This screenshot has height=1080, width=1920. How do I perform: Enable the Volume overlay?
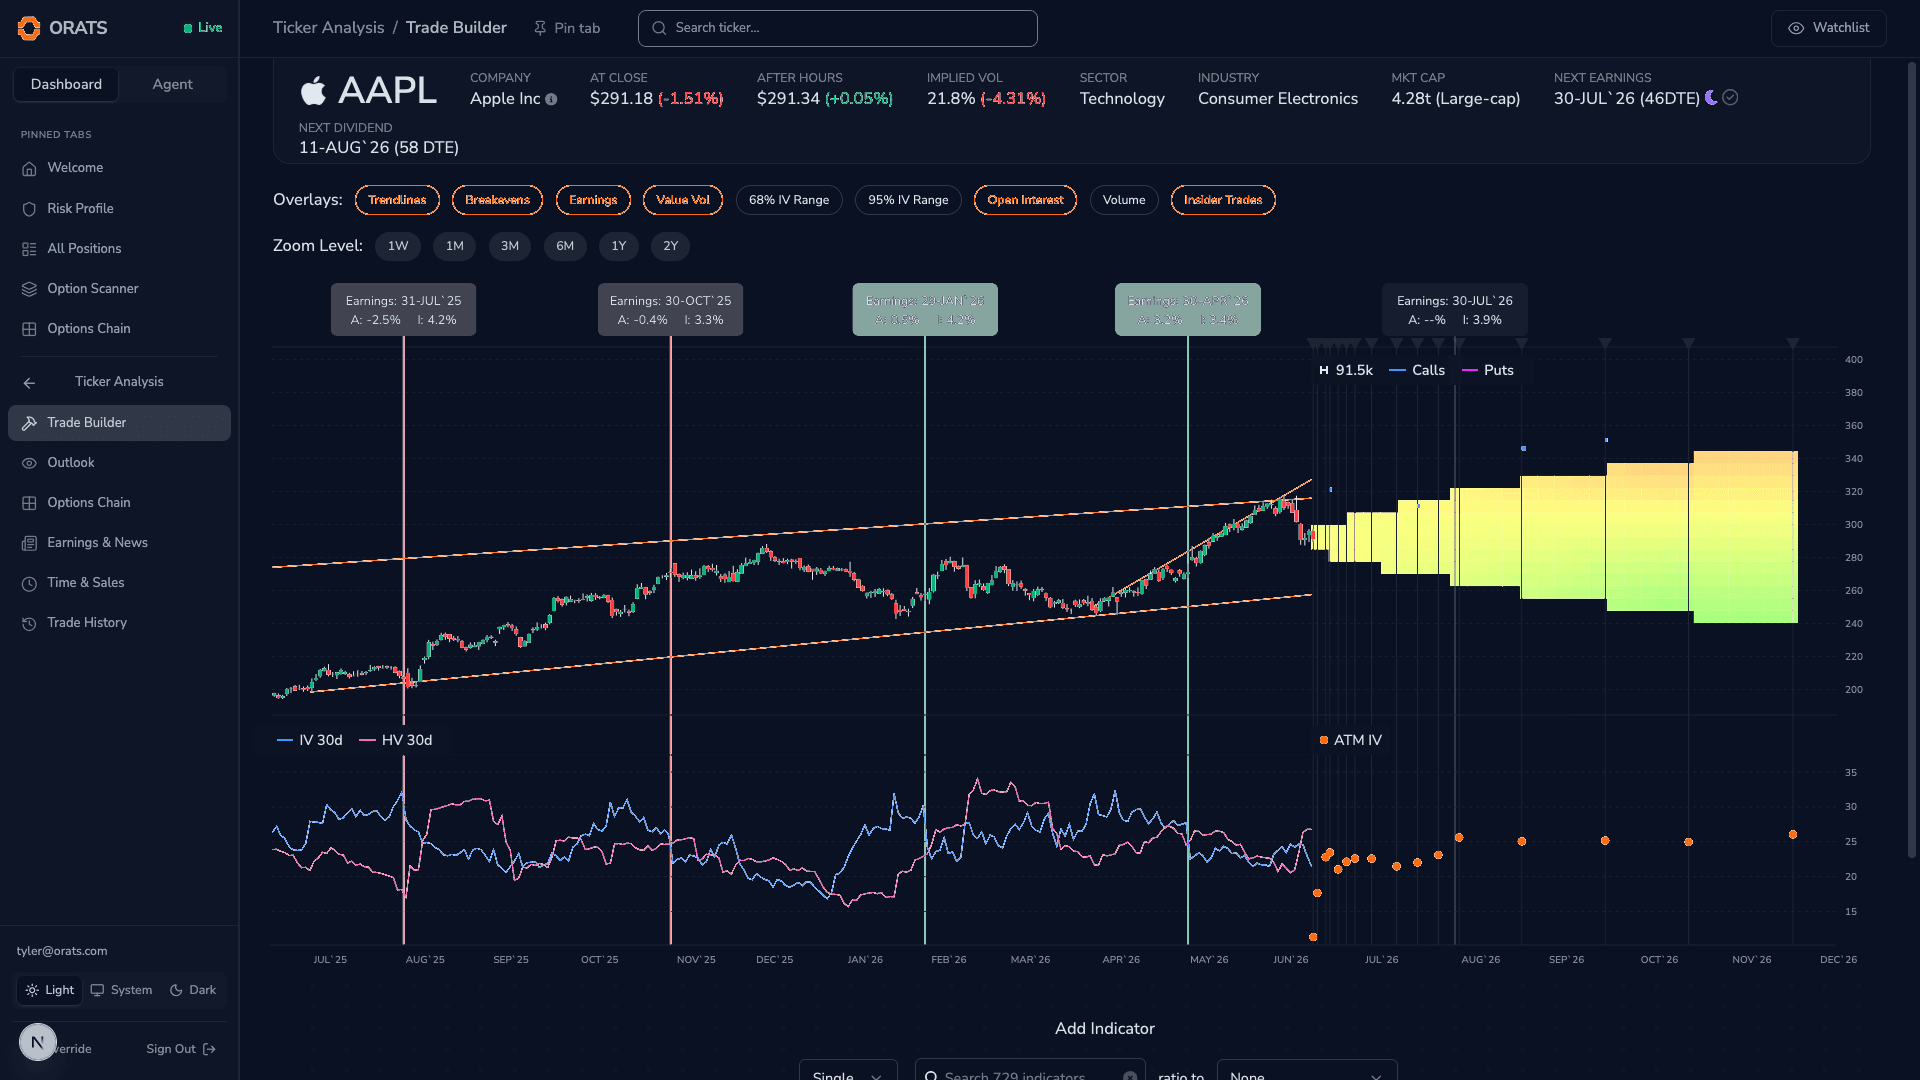1124,200
